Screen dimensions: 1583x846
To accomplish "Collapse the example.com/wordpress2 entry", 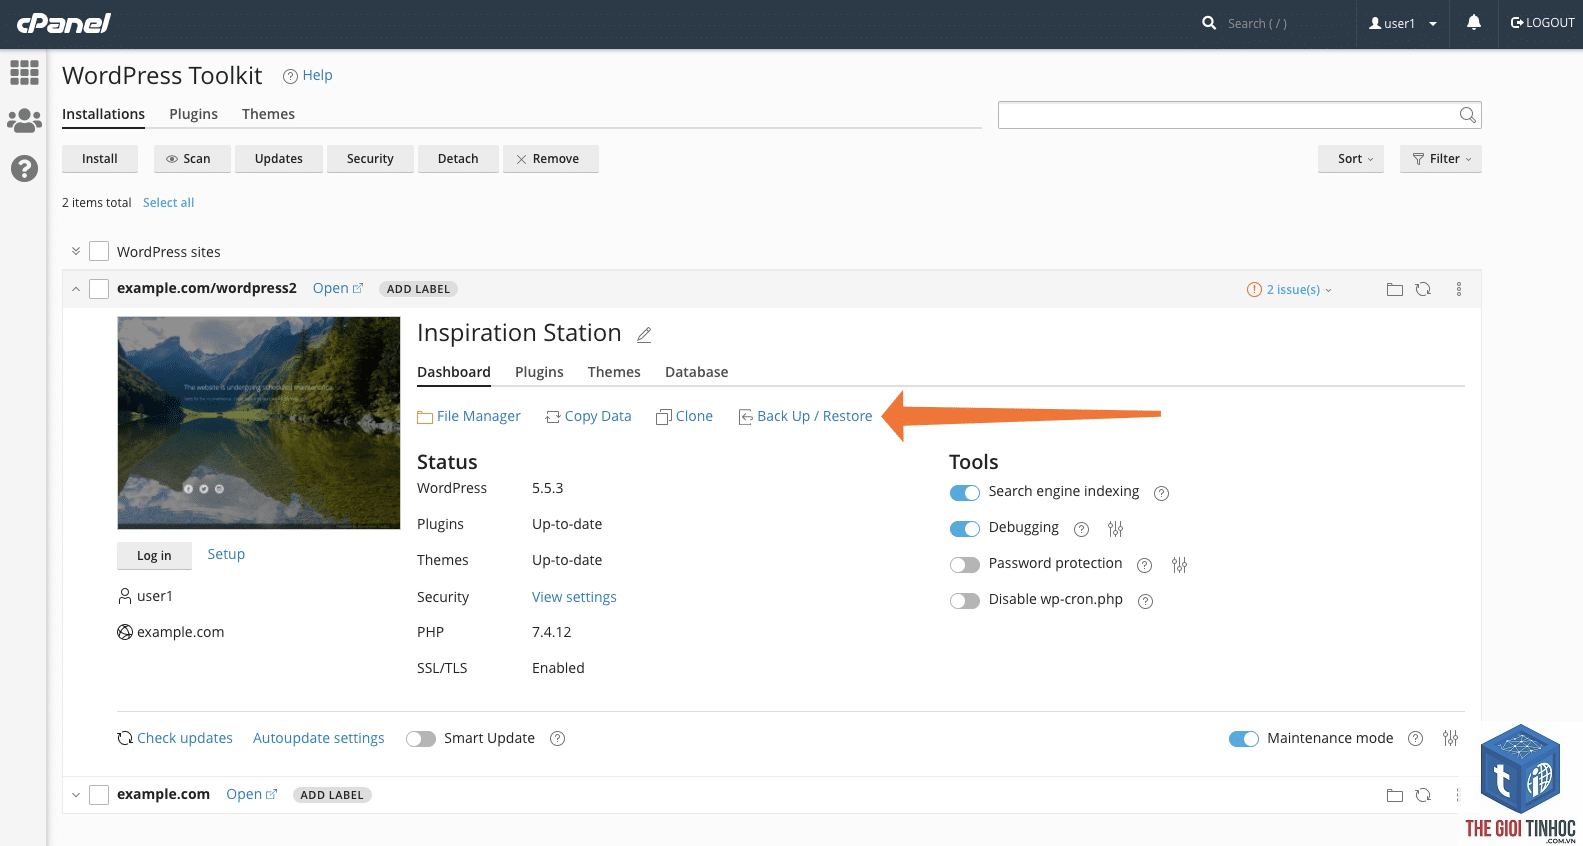I will coord(76,289).
